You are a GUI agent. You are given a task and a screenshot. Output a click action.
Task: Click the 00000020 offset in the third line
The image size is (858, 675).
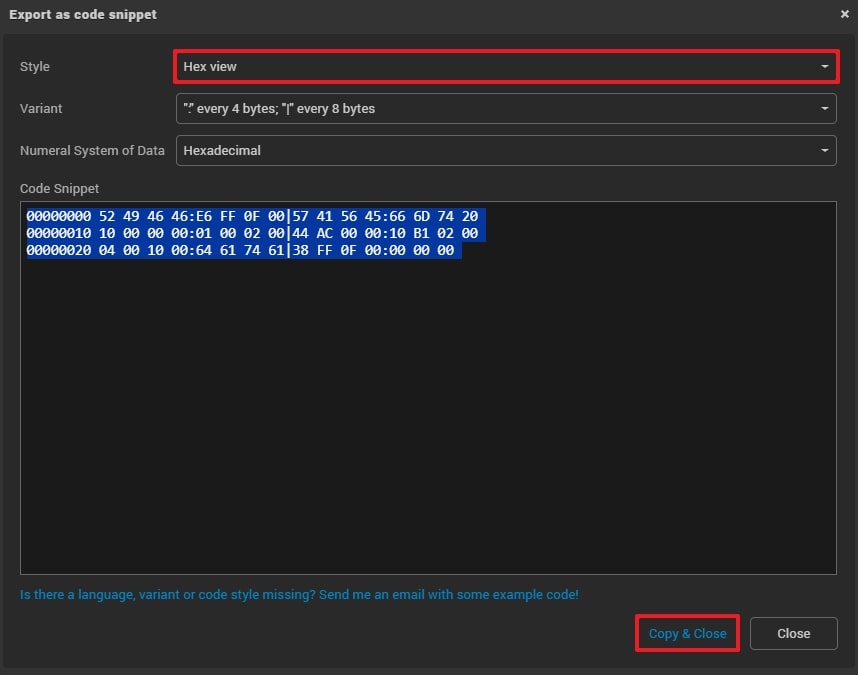59,250
